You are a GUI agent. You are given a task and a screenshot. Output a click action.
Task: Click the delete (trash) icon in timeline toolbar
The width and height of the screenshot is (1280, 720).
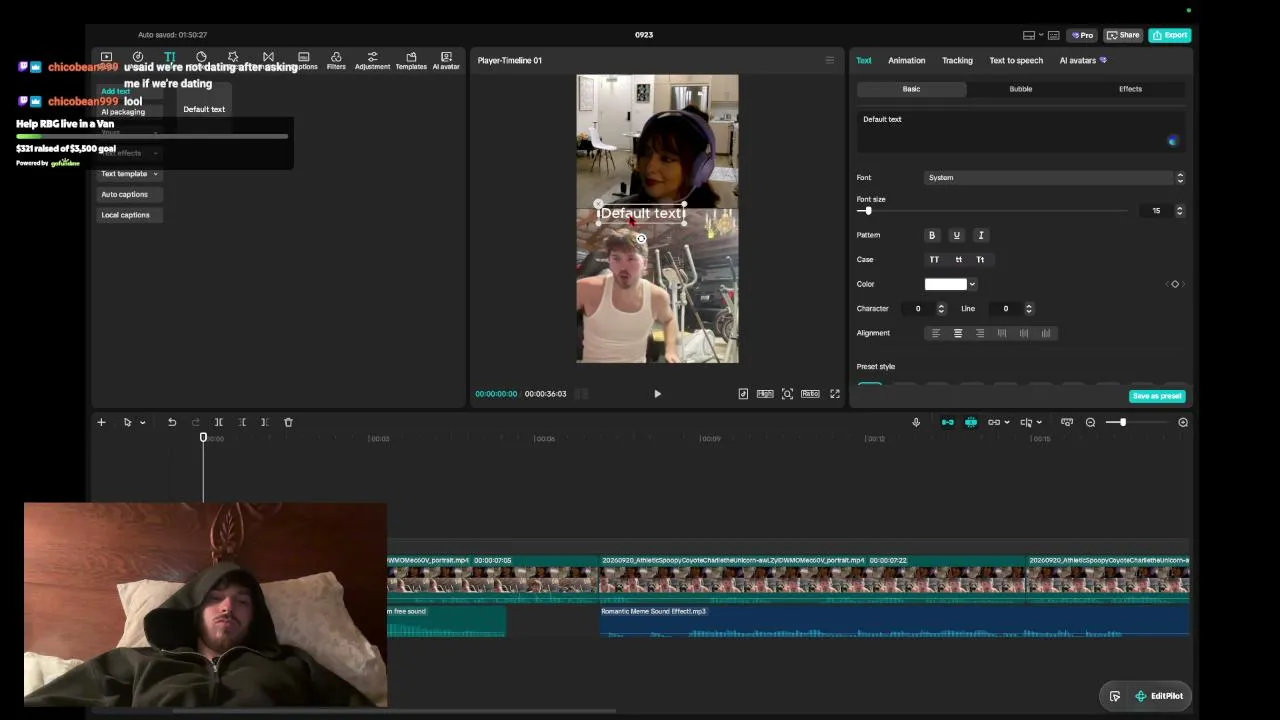tap(288, 422)
